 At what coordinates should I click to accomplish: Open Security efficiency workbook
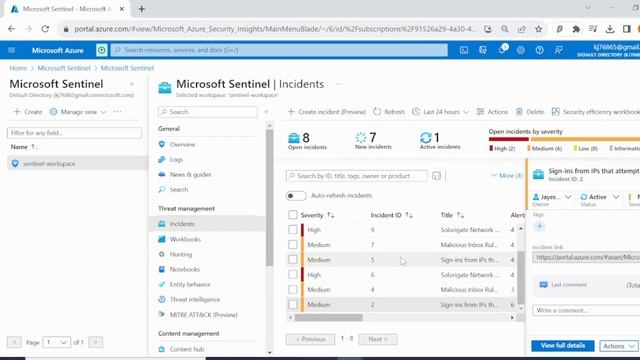click(x=596, y=112)
